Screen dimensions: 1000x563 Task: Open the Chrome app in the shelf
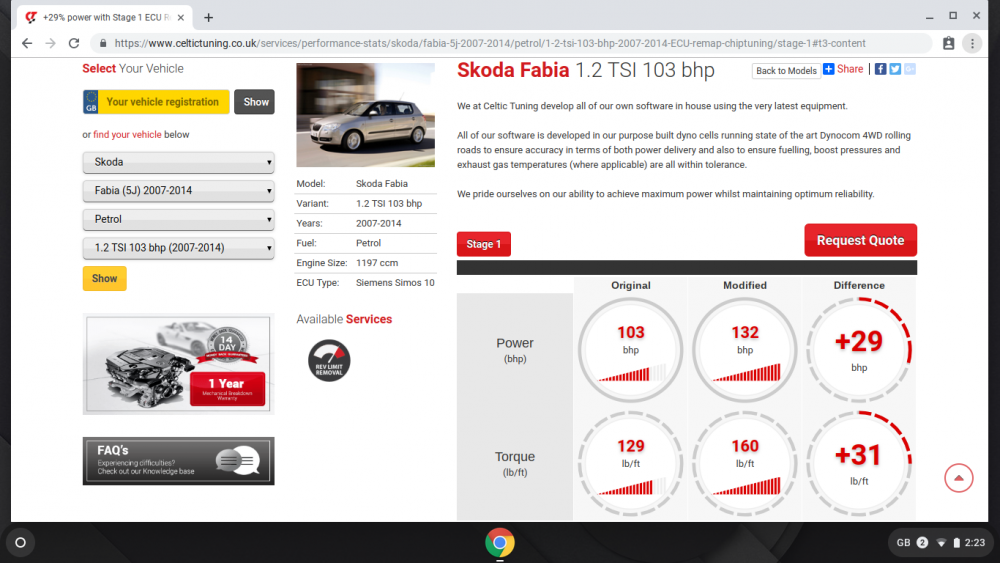pos(500,543)
